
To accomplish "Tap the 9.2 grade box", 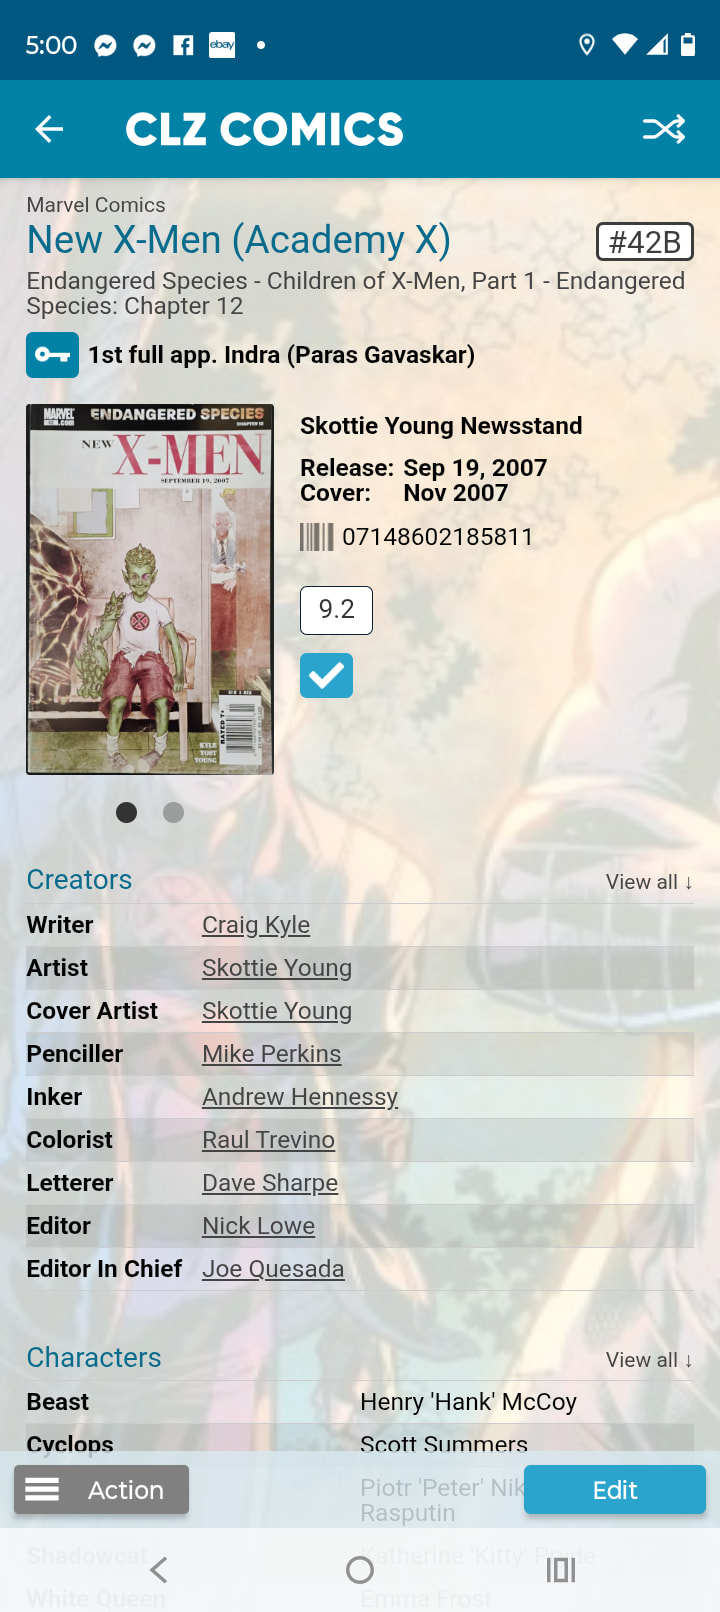I will tap(336, 610).
